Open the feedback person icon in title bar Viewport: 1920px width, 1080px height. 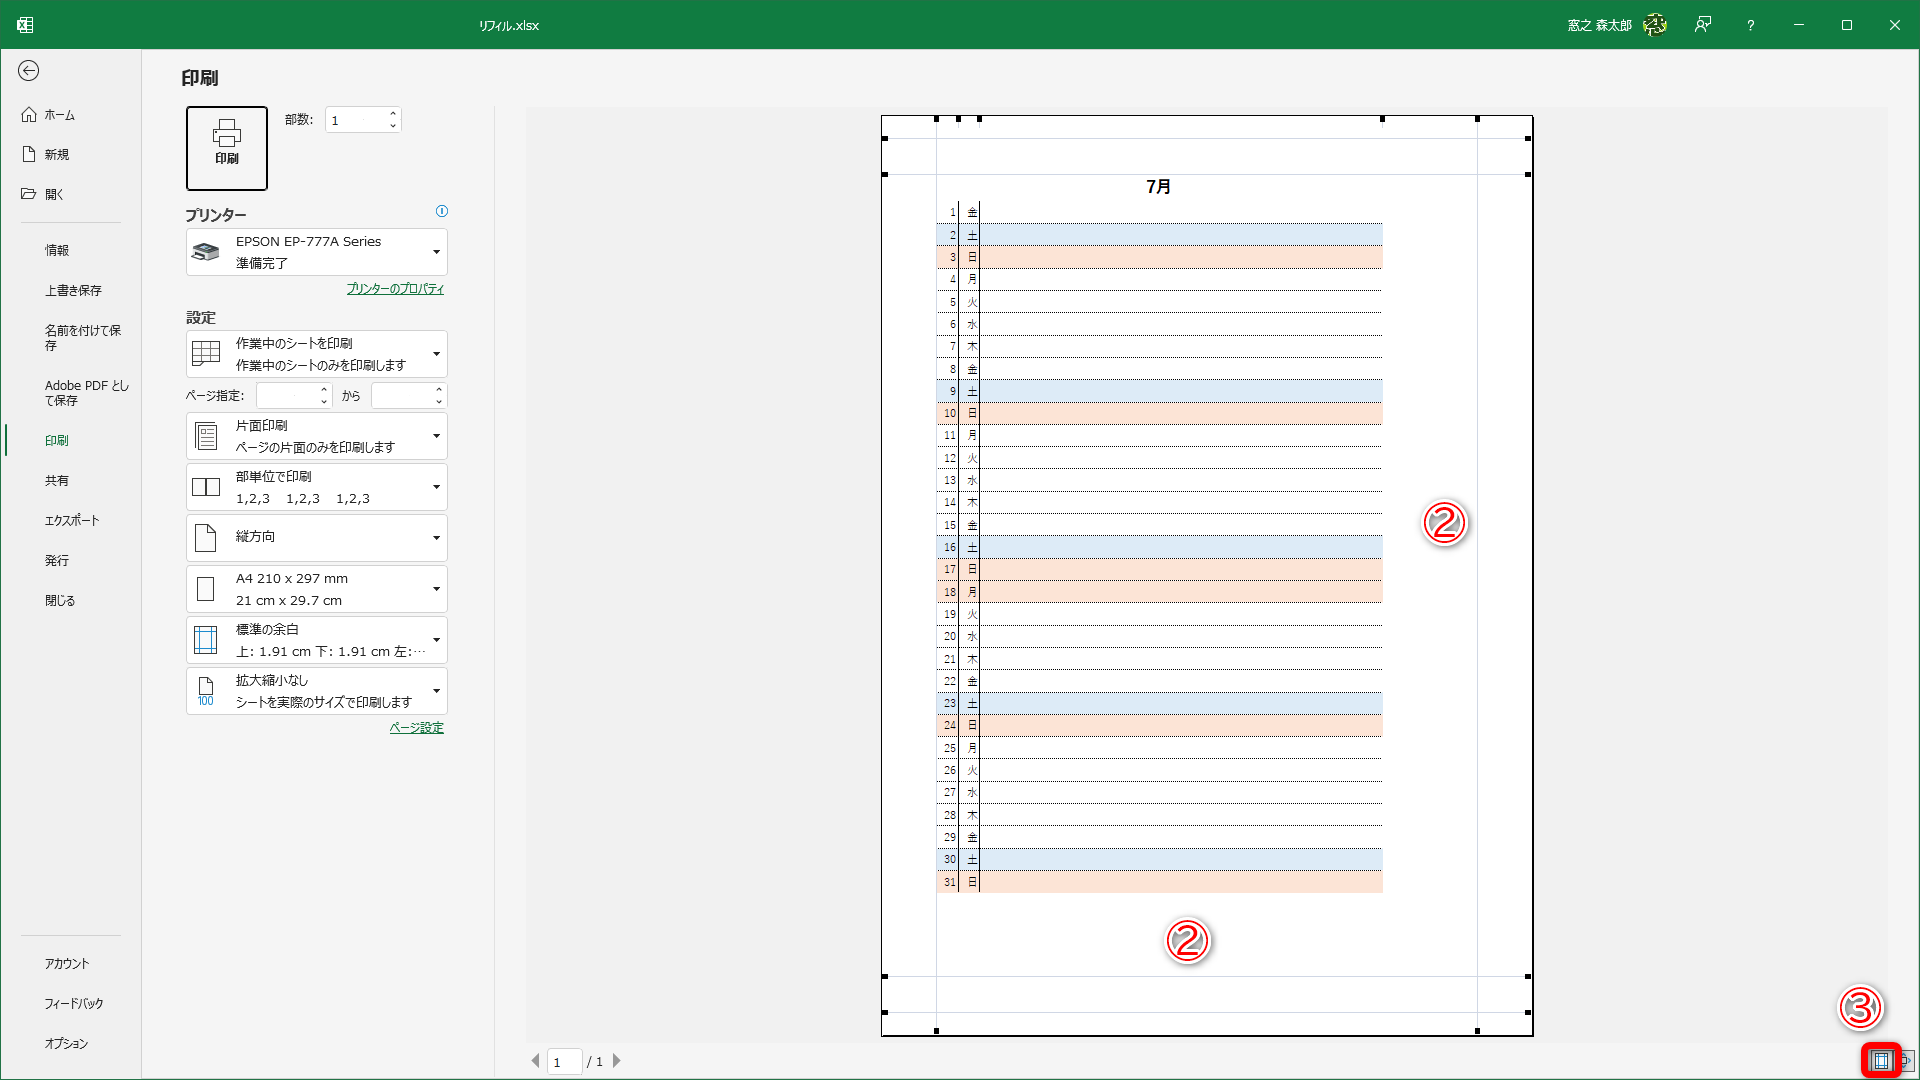(1702, 25)
